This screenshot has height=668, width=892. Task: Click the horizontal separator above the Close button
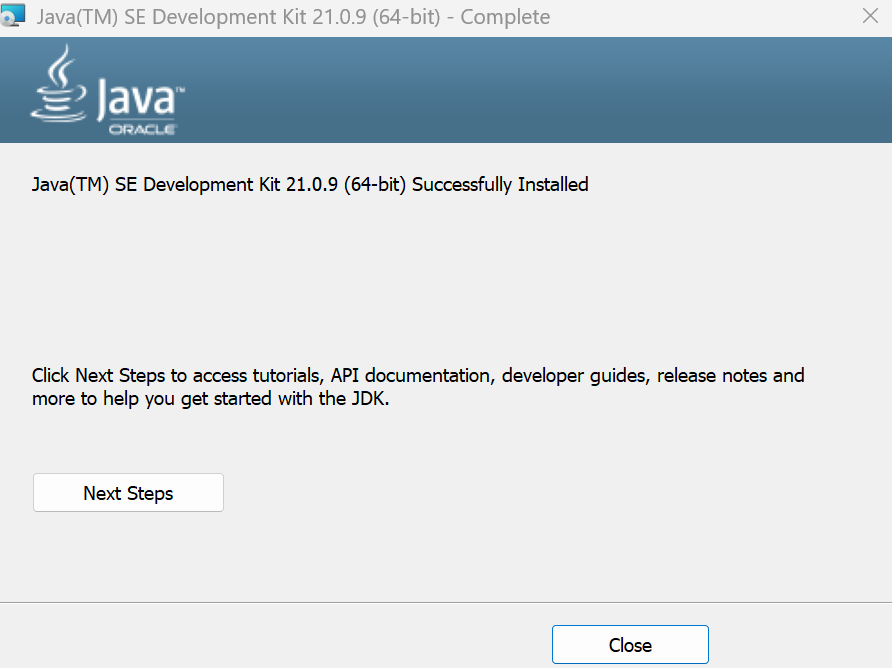click(446, 602)
